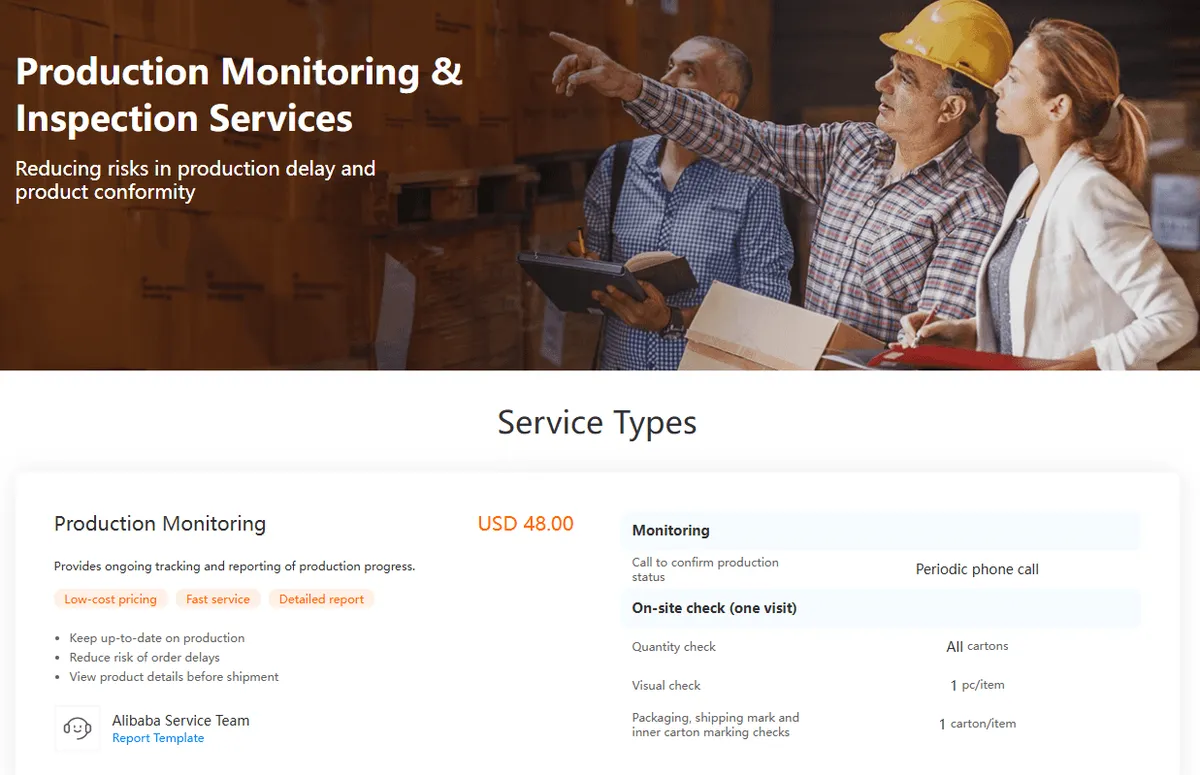Click the Service Types heading
The width and height of the screenshot is (1200, 775).
pyautogui.click(x=597, y=423)
